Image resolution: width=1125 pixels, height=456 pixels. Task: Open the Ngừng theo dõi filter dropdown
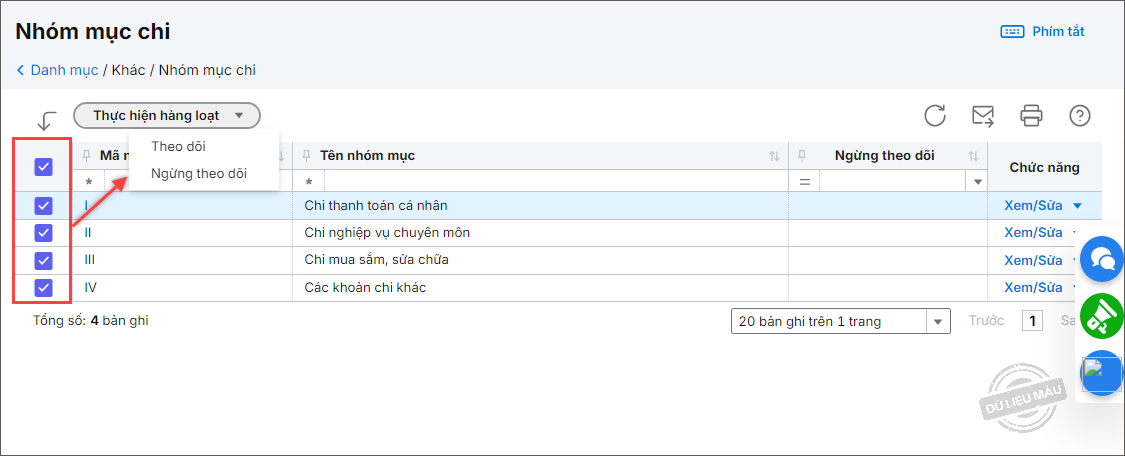(977, 182)
